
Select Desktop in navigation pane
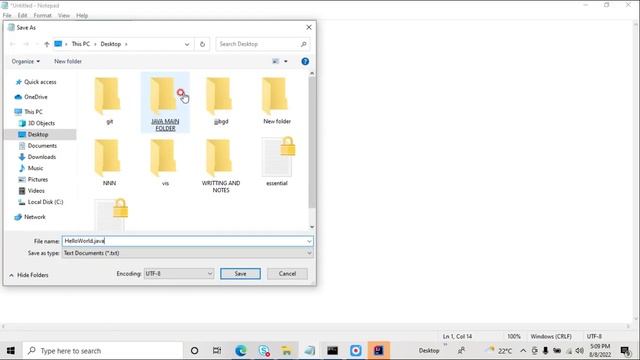40,134
